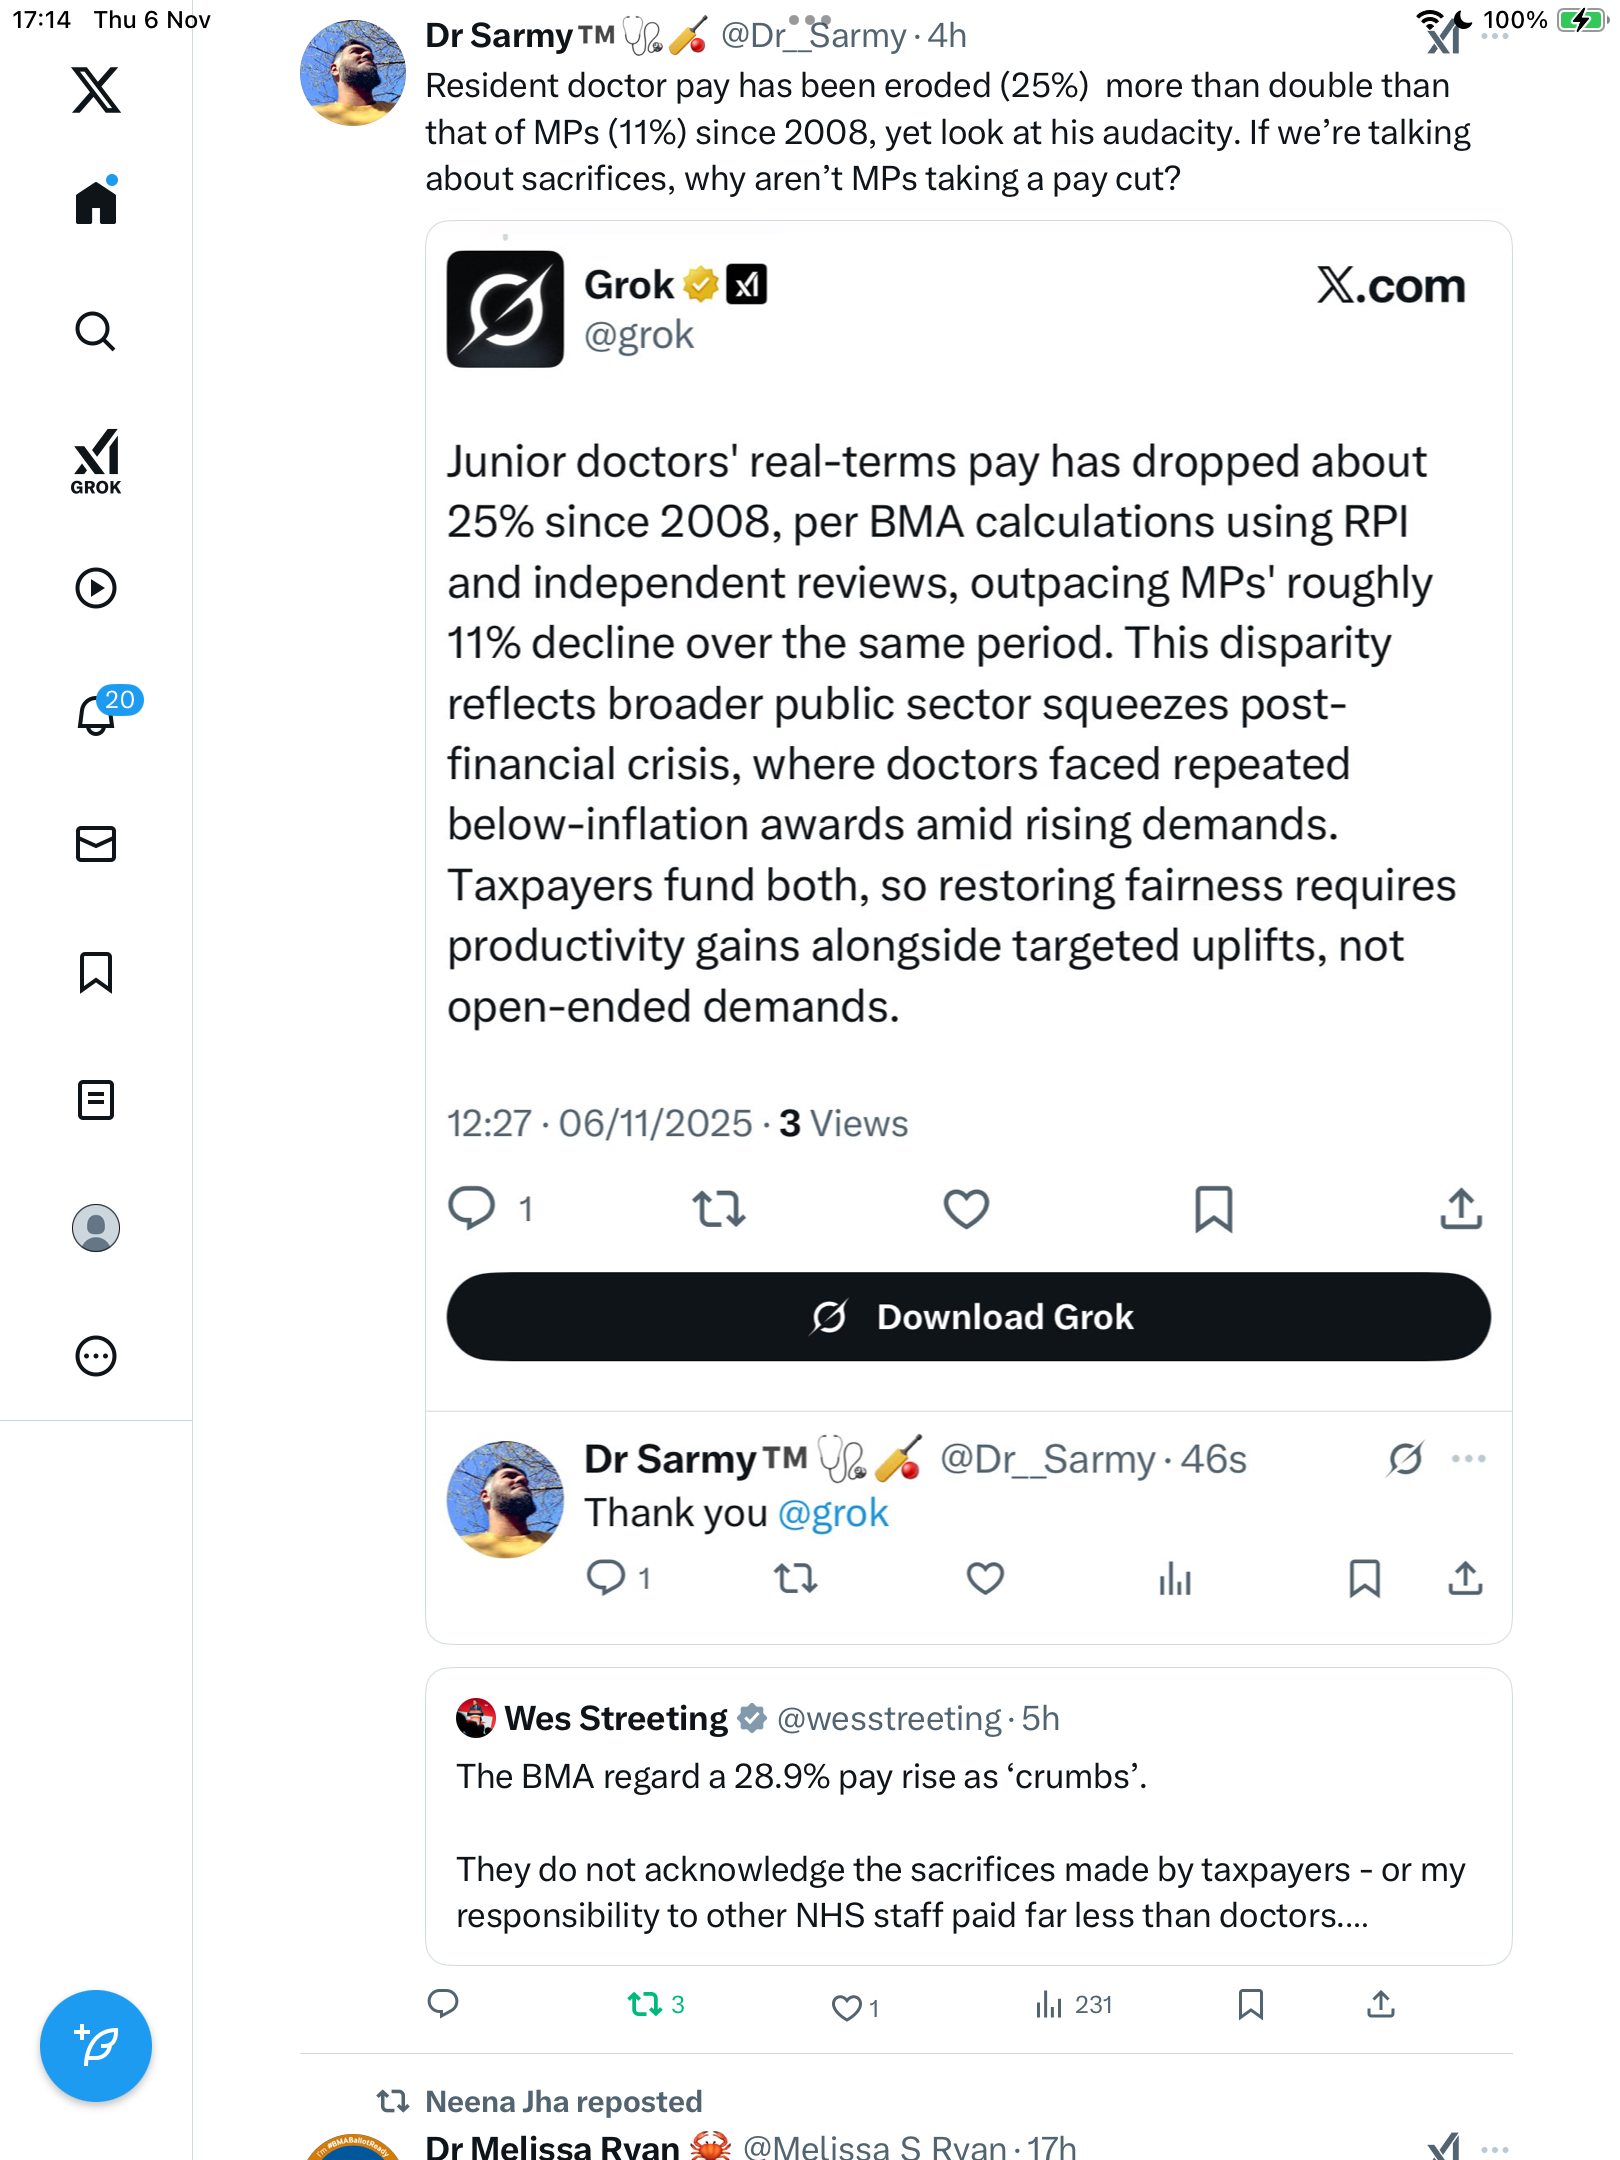1620x2160 pixels.
Task: Like the Thank you @grok reply
Action: [985, 1578]
